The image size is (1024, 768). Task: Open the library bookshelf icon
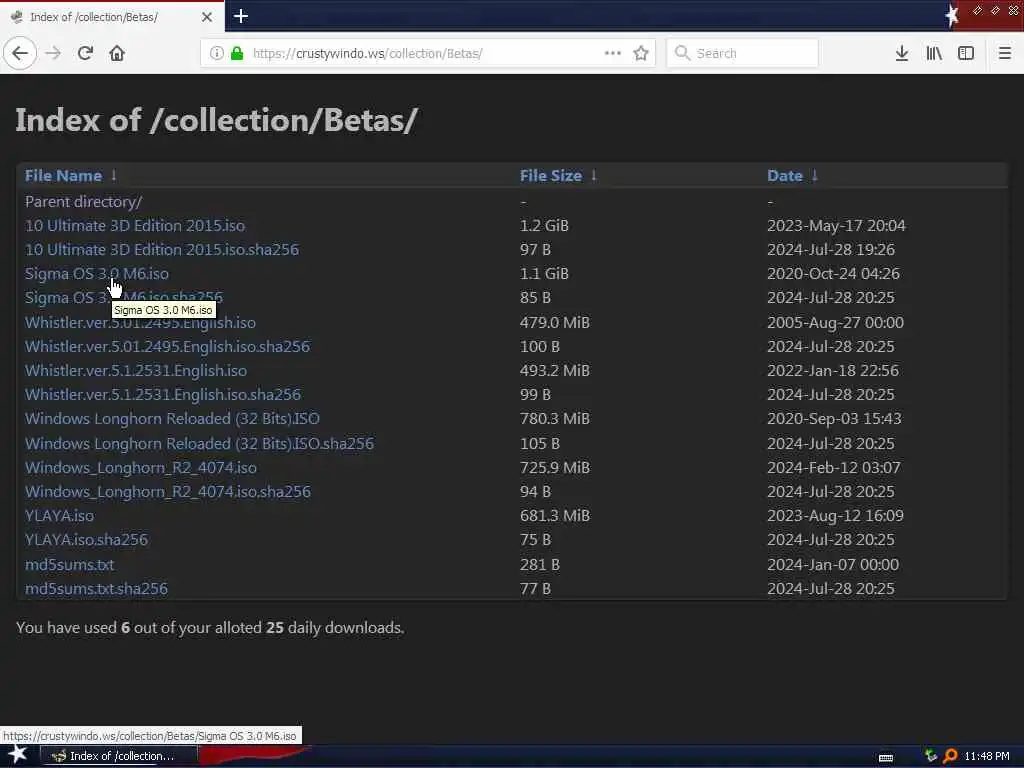tap(934, 53)
